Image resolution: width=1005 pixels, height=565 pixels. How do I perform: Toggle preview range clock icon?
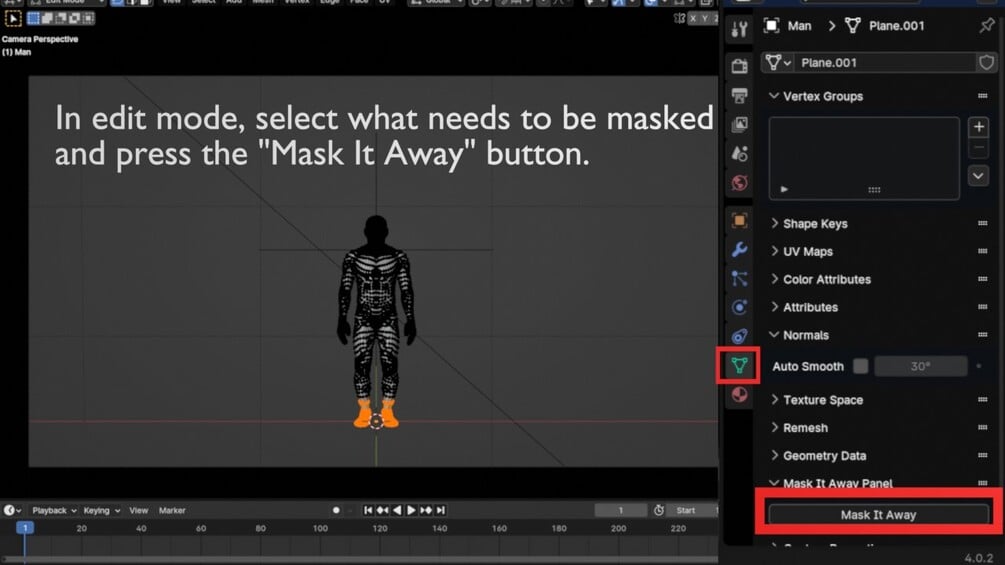[x=659, y=511]
